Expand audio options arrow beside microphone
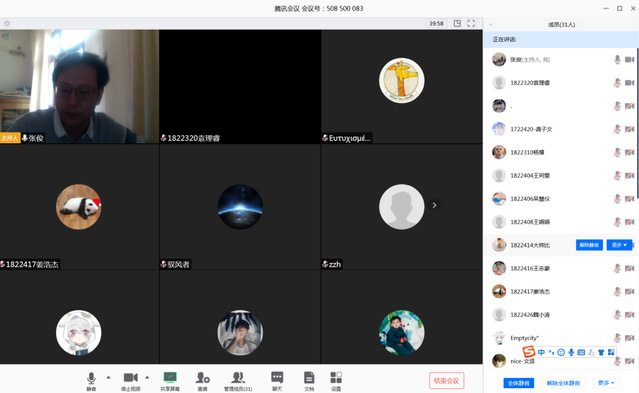The width and height of the screenshot is (639, 393). [x=108, y=377]
